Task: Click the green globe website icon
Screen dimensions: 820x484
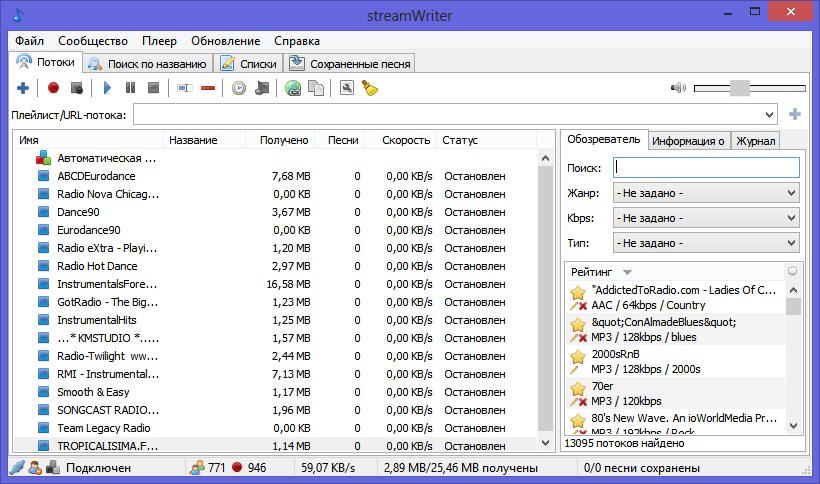Action: click(x=293, y=88)
